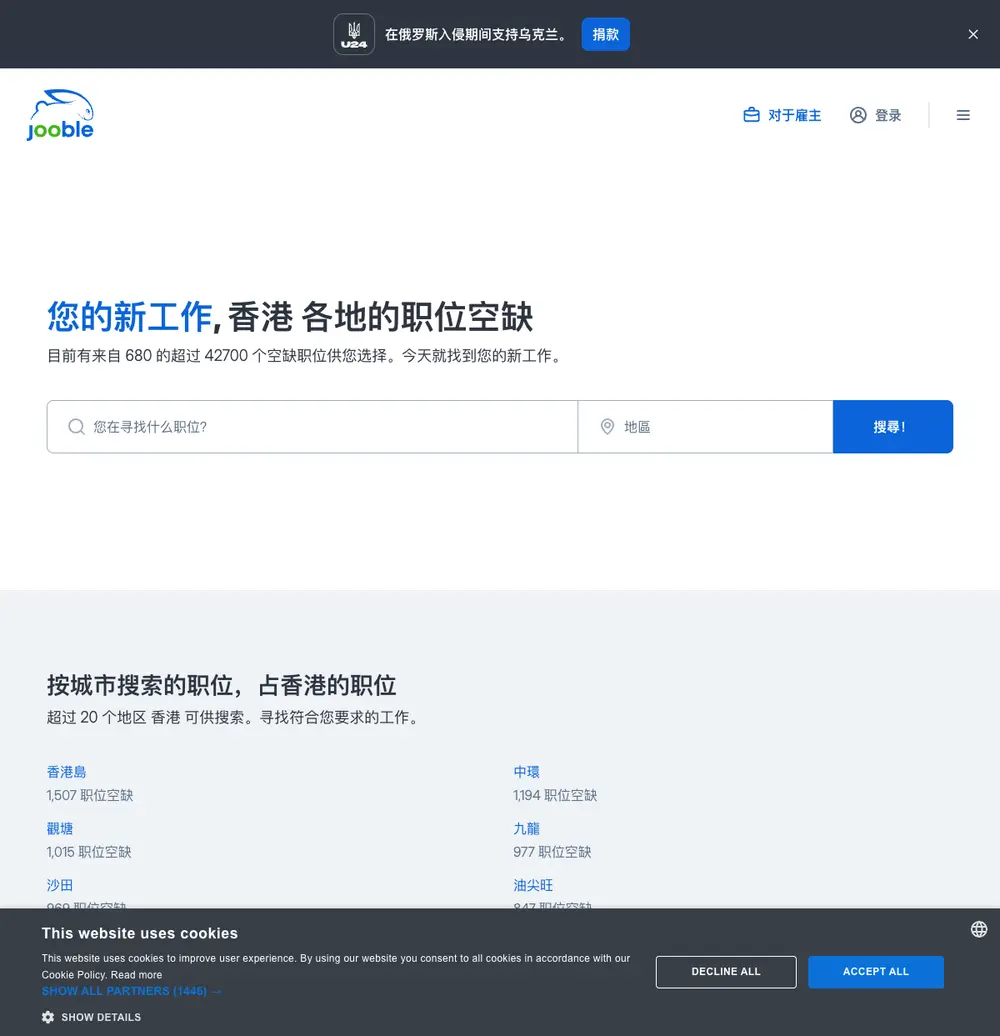Open the 九龍 jobs link

pyautogui.click(x=526, y=829)
